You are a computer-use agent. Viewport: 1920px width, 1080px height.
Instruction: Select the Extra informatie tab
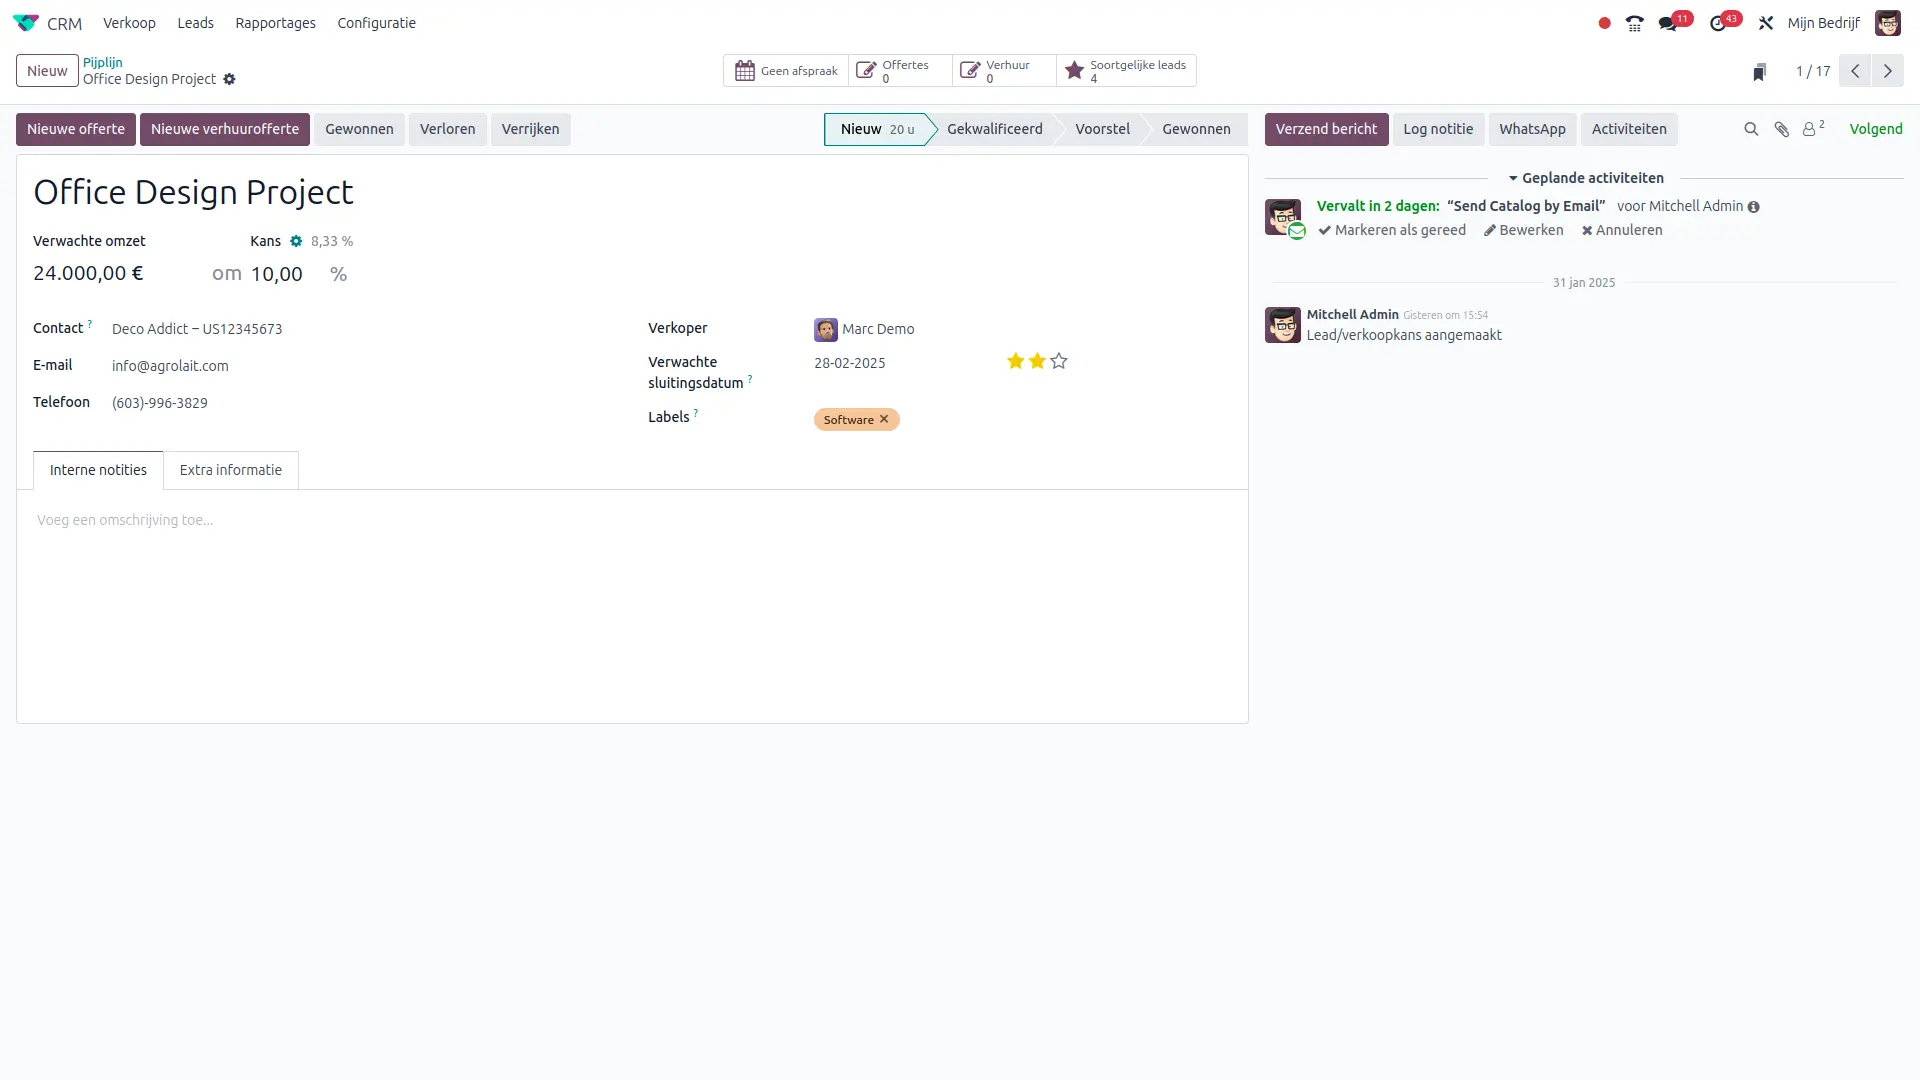point(231,469)
